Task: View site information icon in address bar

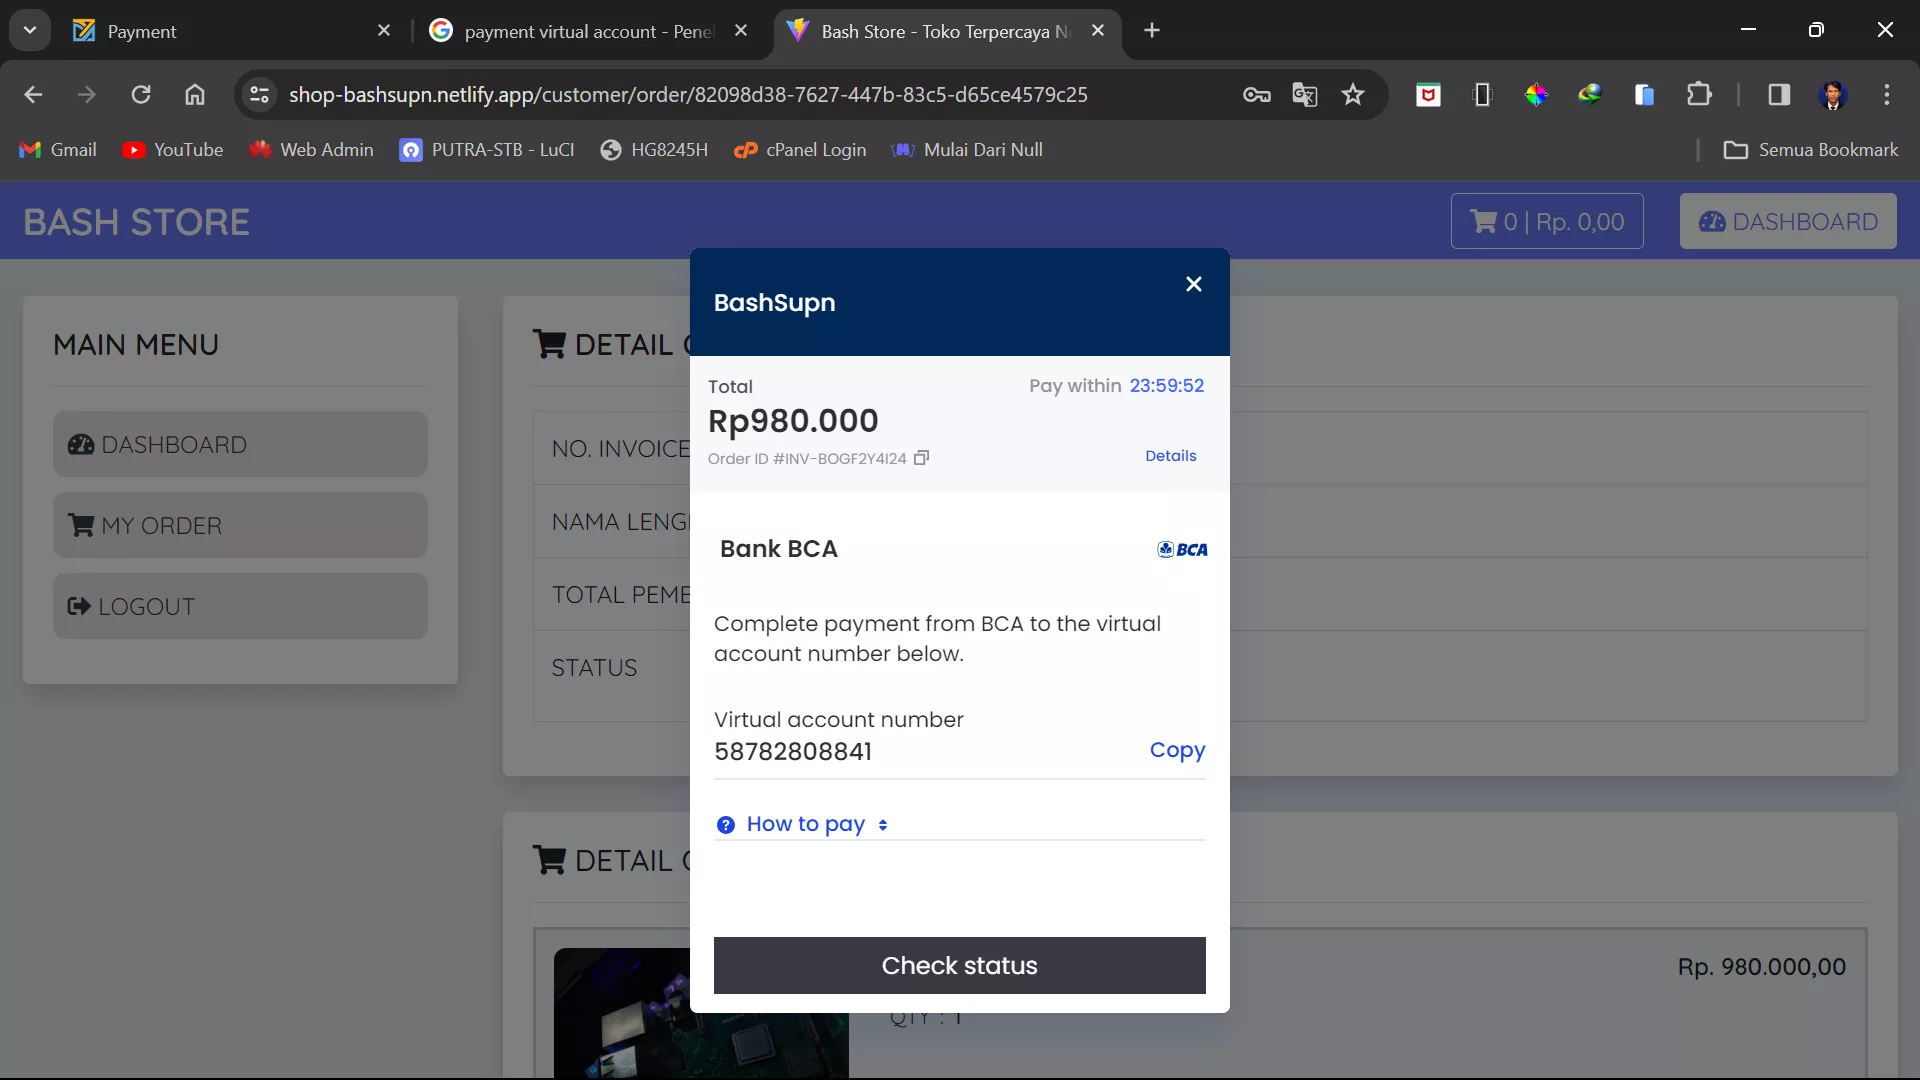Action: coord(259,94)
